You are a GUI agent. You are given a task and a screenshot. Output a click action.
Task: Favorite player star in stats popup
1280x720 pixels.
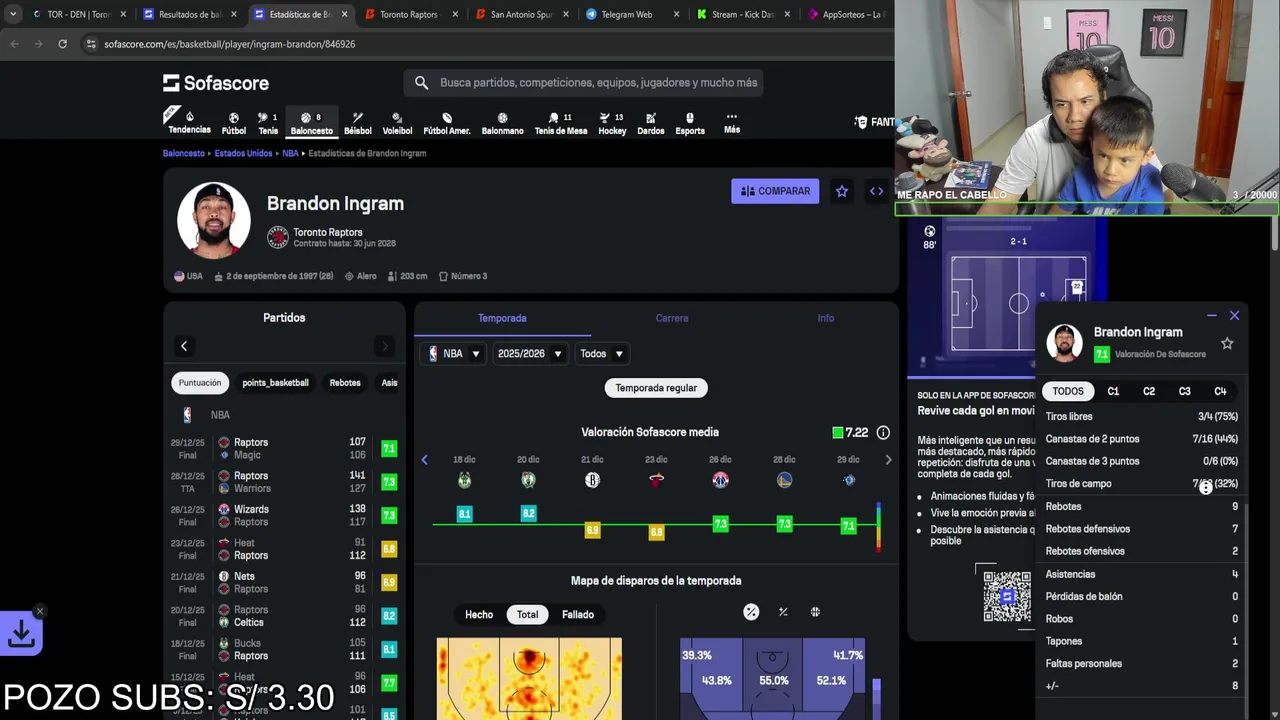click(x=1227, y=343)
